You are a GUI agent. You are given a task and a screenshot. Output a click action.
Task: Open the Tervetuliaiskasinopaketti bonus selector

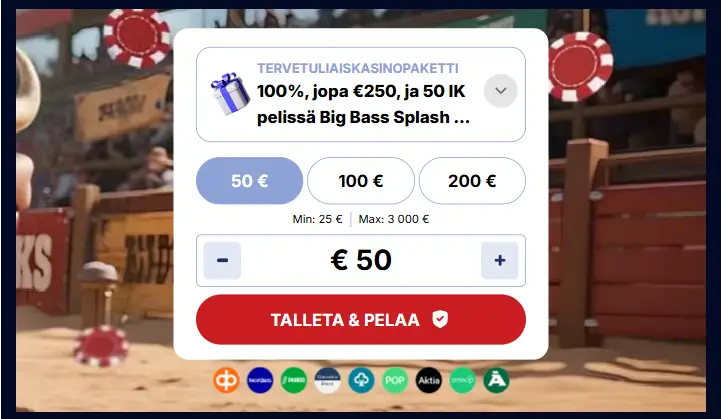[361, 94]
